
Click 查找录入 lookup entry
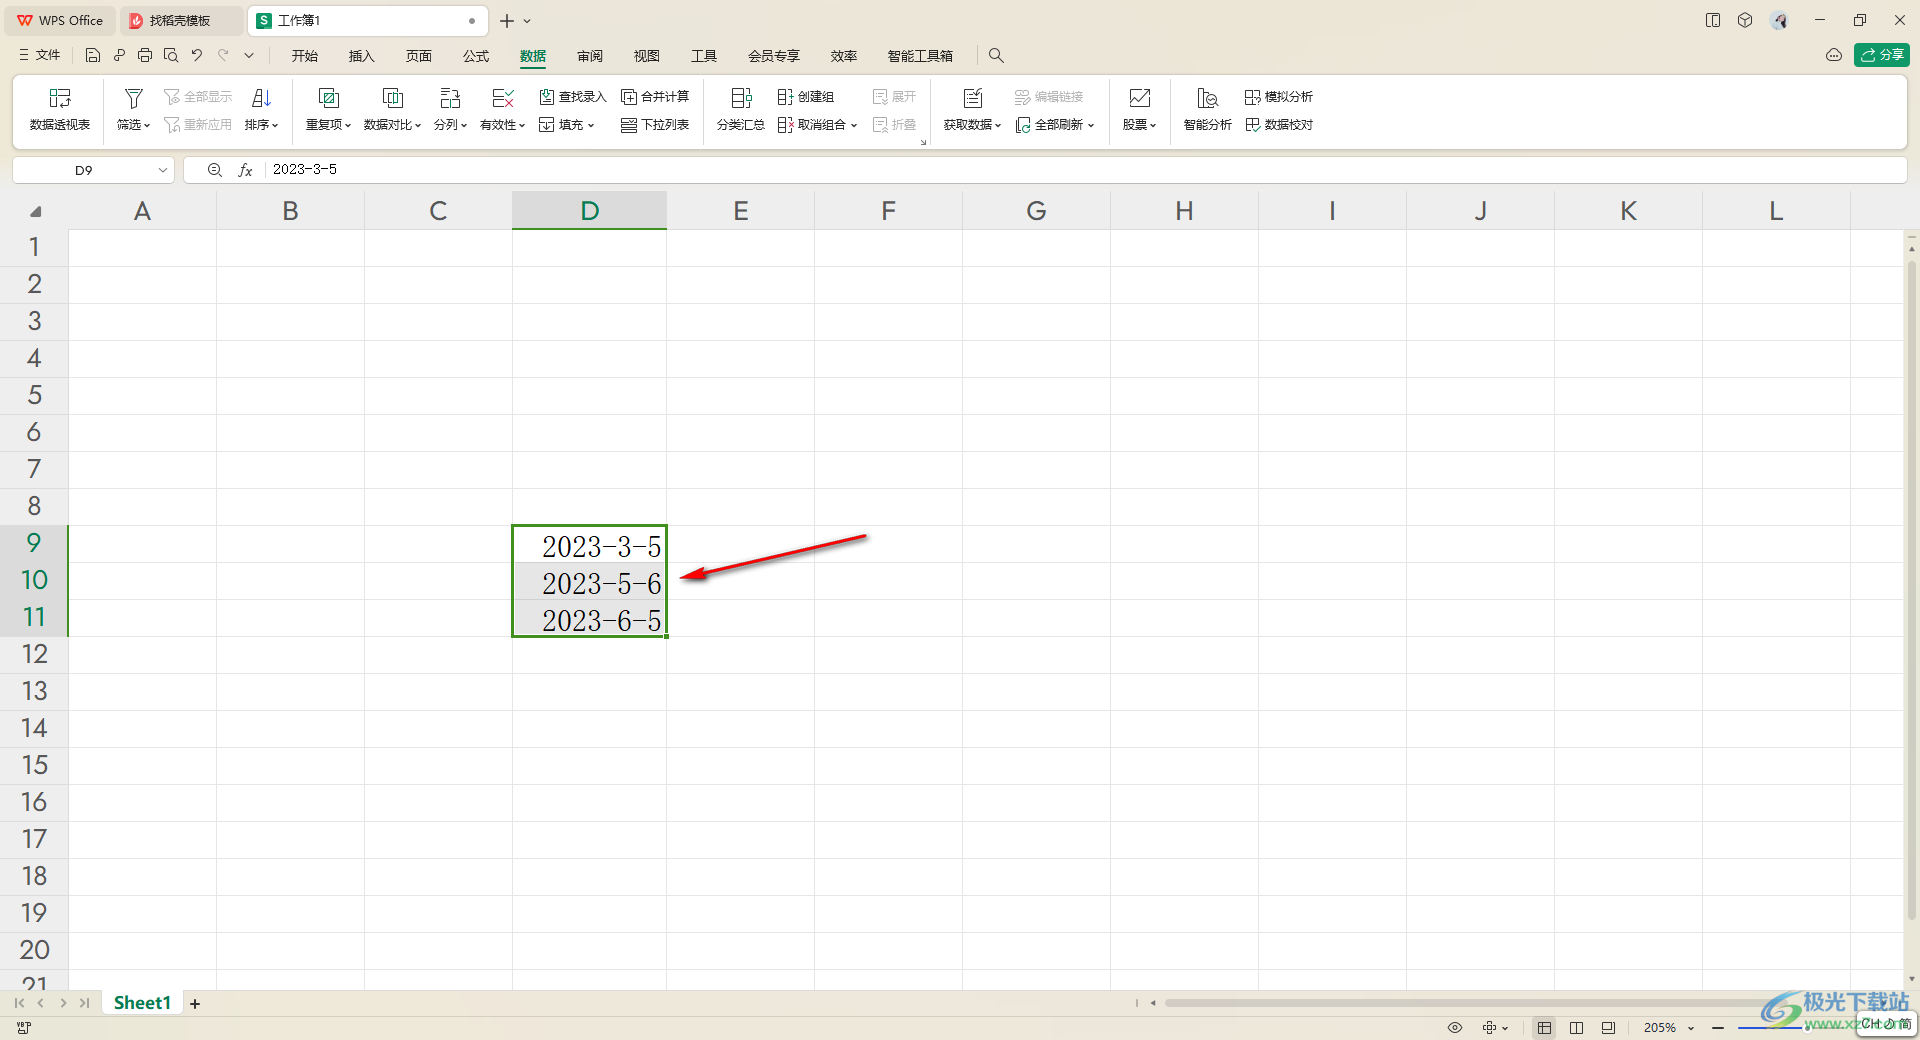573,97
